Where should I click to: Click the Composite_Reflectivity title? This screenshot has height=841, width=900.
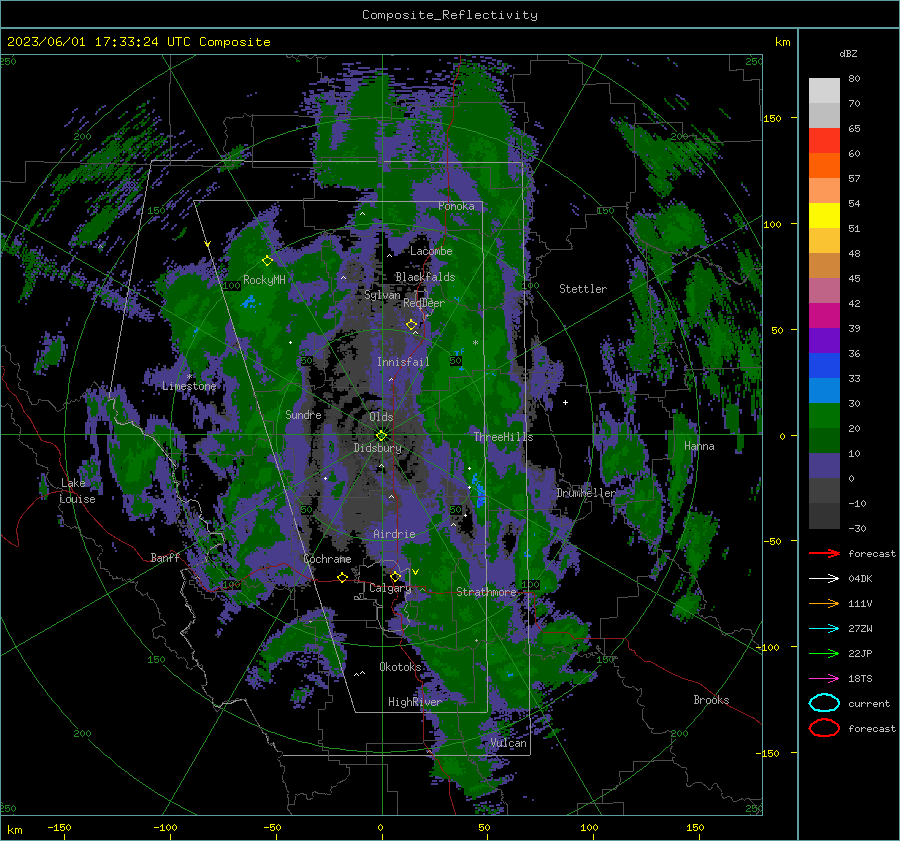point(450,15)
